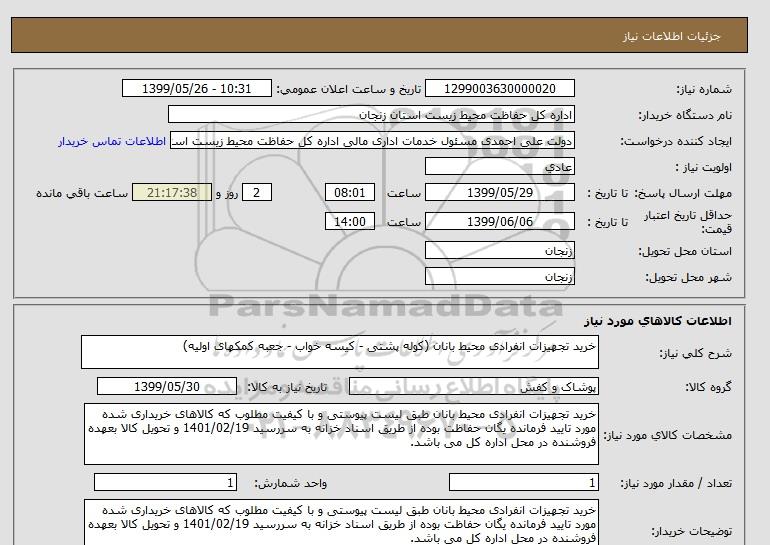
Task: Select the تاریخ نیاز به کالا label
Action: 286,387
